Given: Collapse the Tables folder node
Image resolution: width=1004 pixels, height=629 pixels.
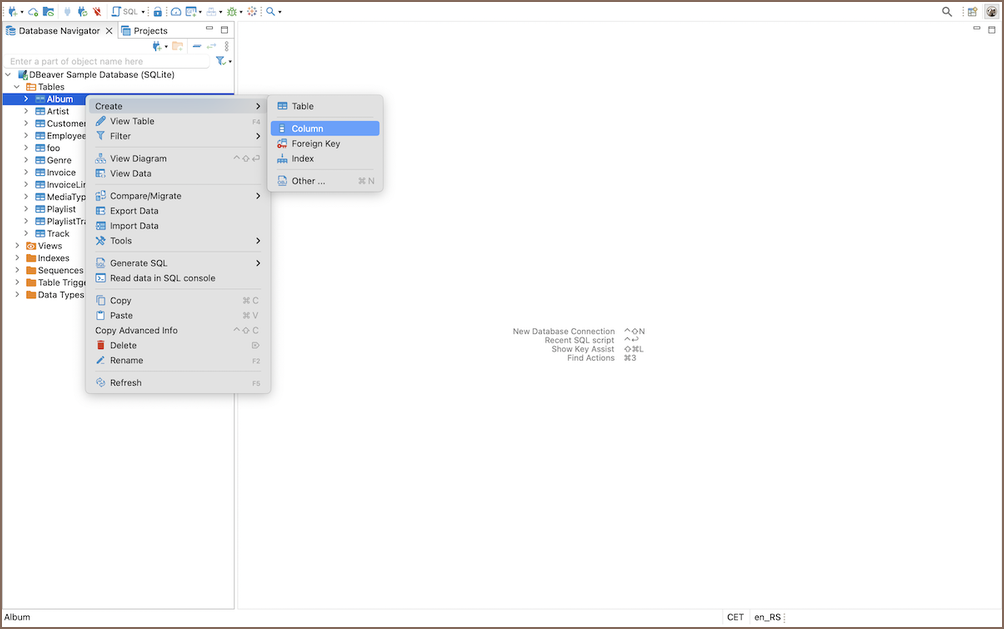Looking at the screenshot, I should coord(17,87).
